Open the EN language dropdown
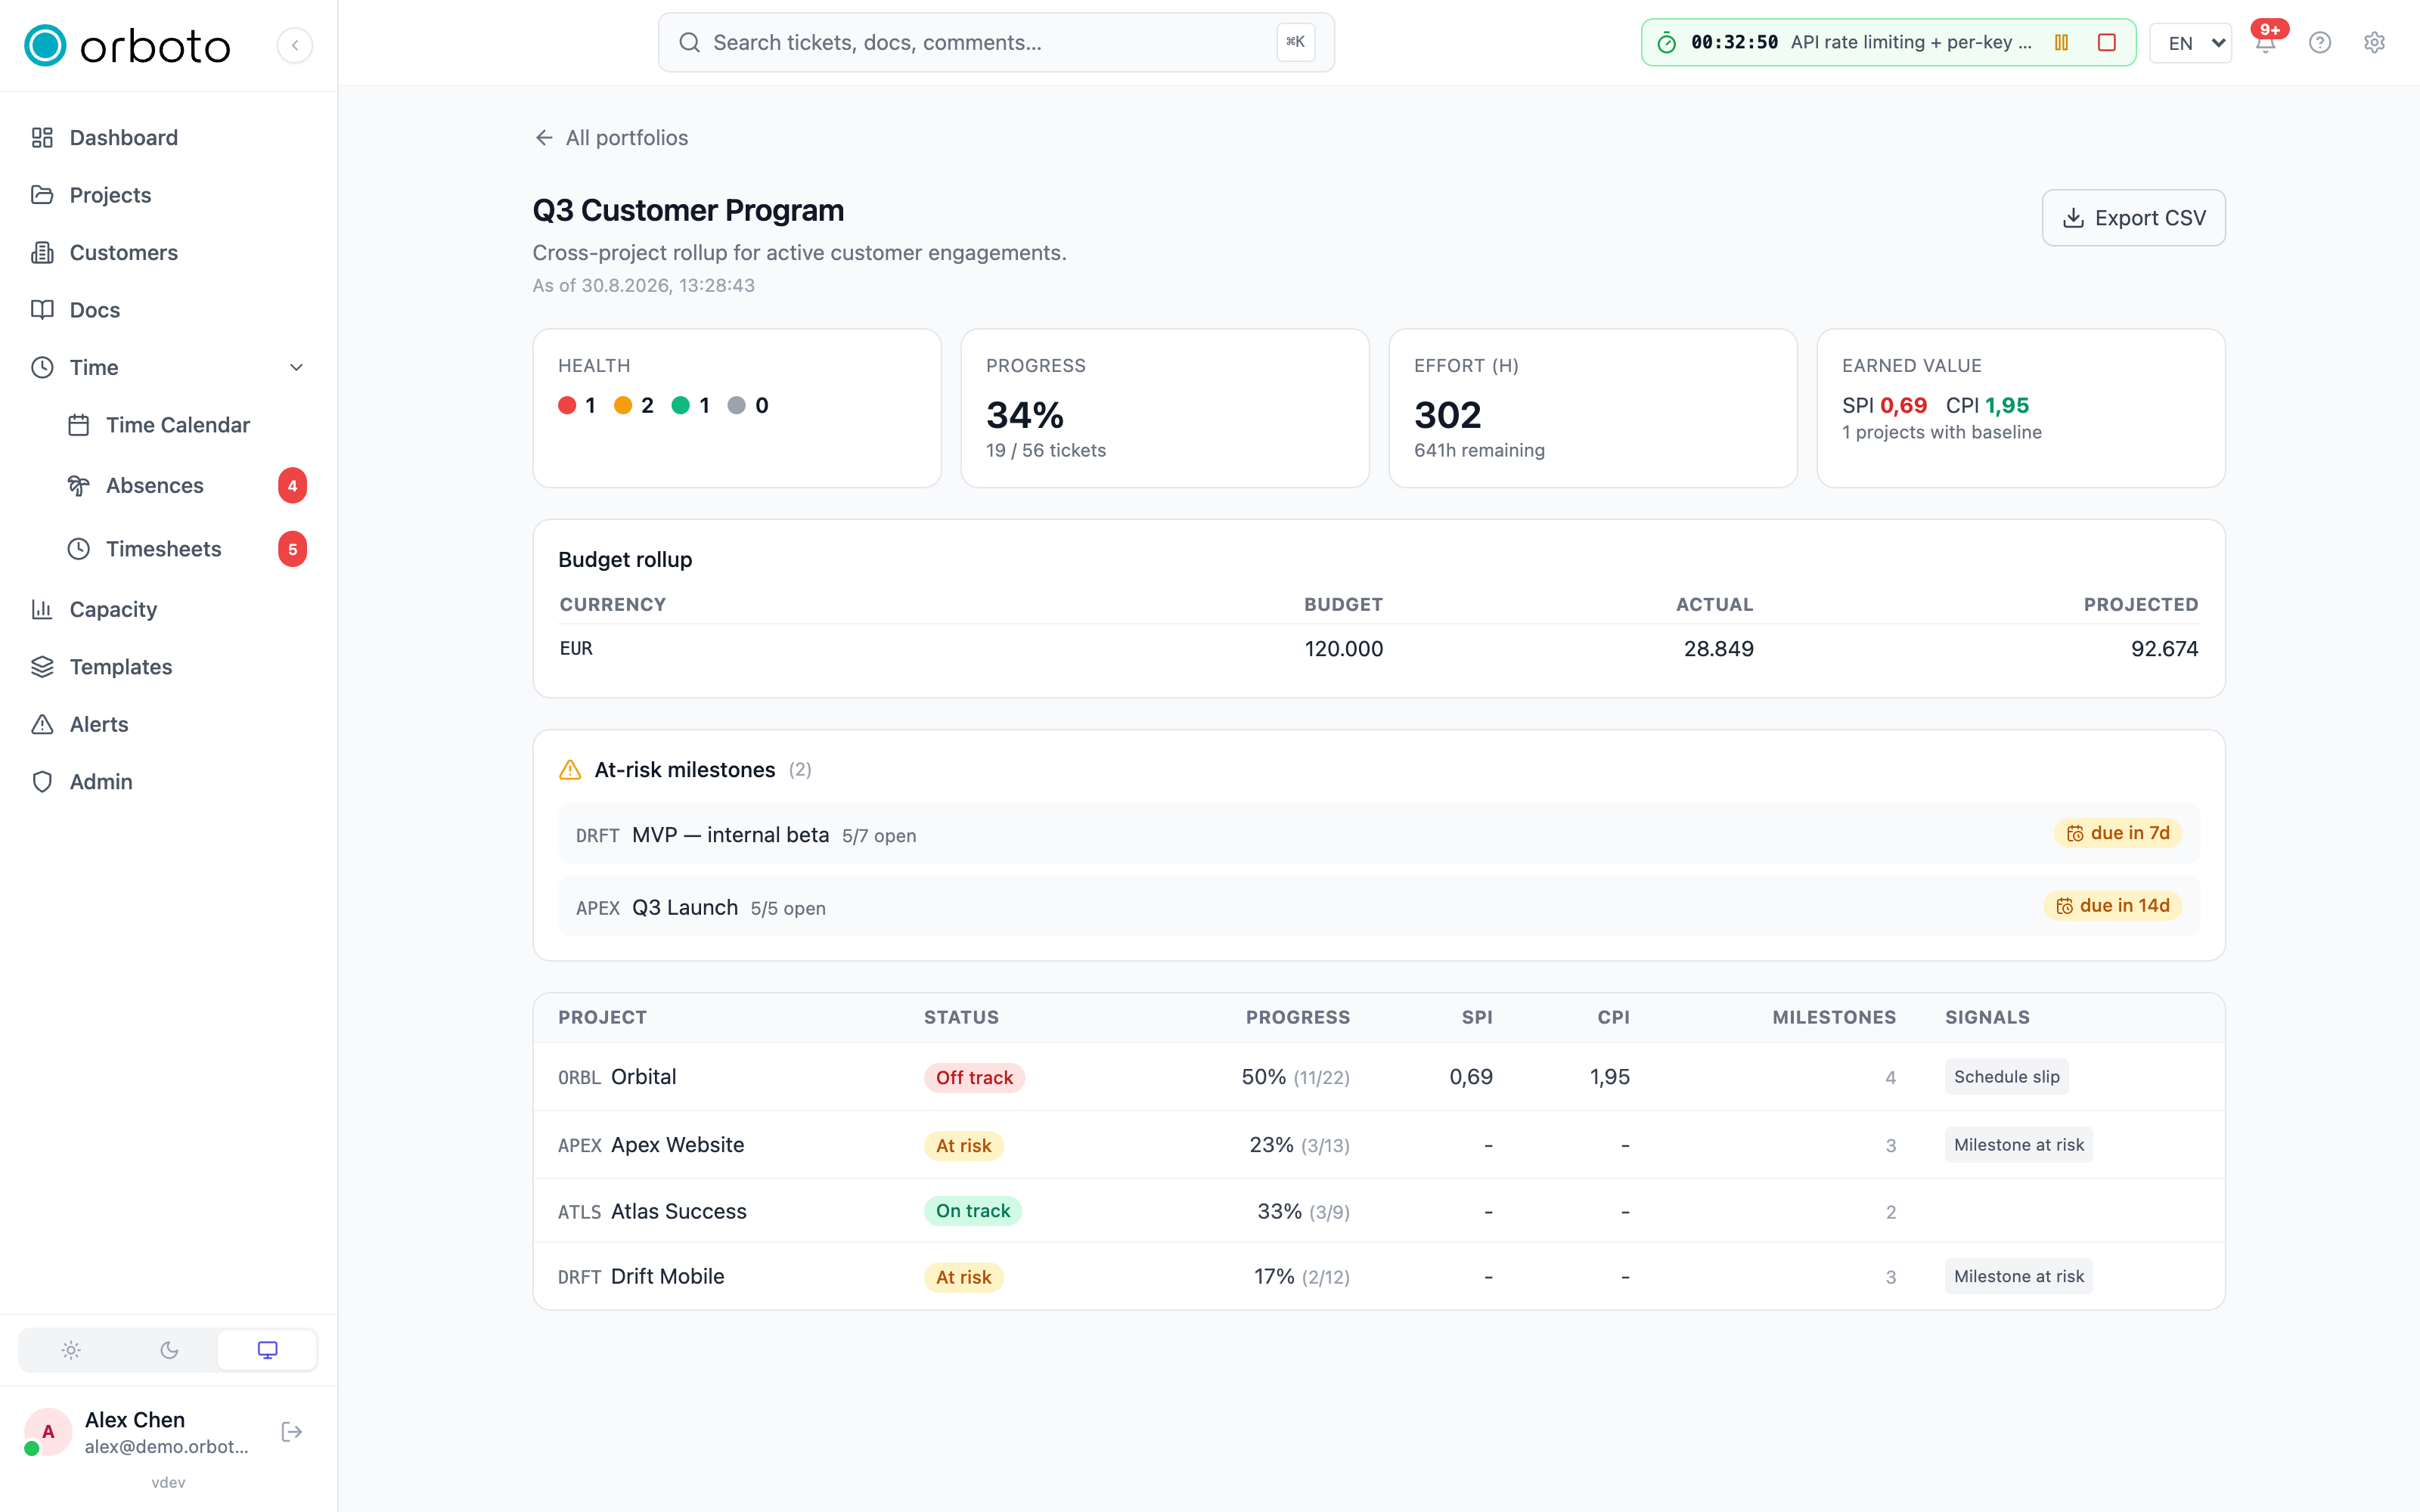 tap(2191, 42)
